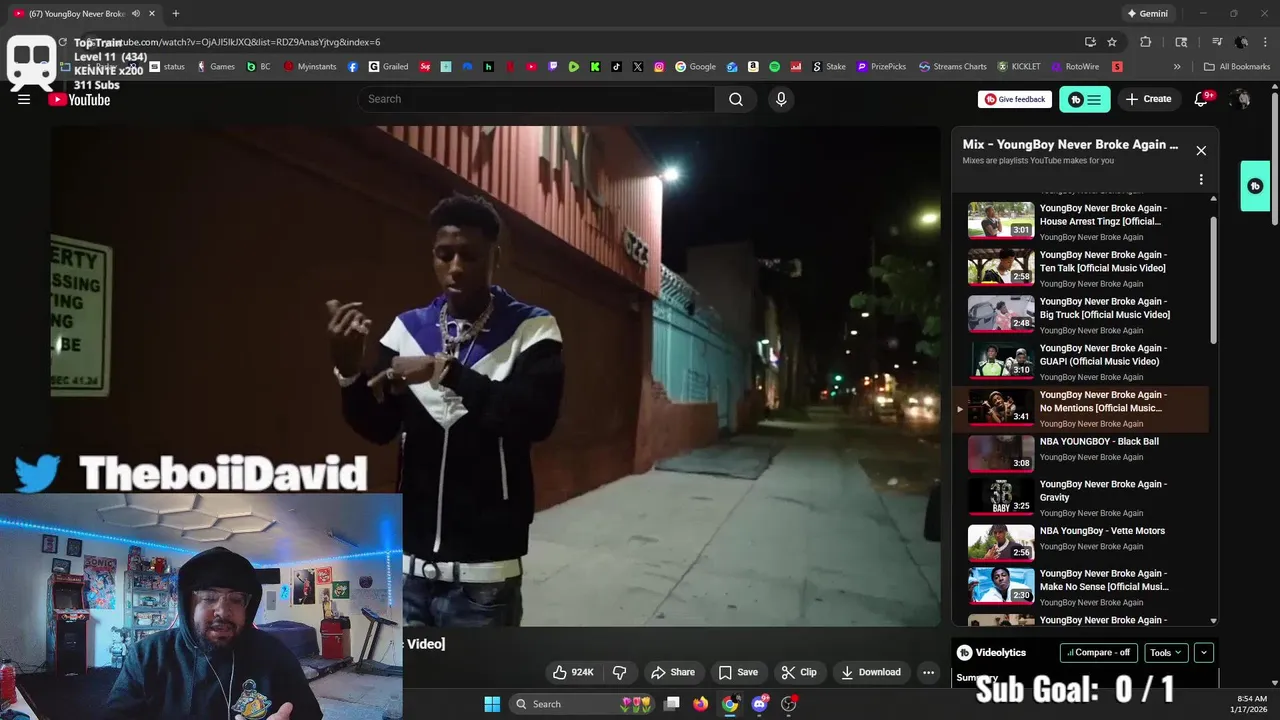Open the Streams Charts bookmark
Image resolution: width=1280 pixels, height=720 pixels.
pyautogui.click(x=952, y=67)
